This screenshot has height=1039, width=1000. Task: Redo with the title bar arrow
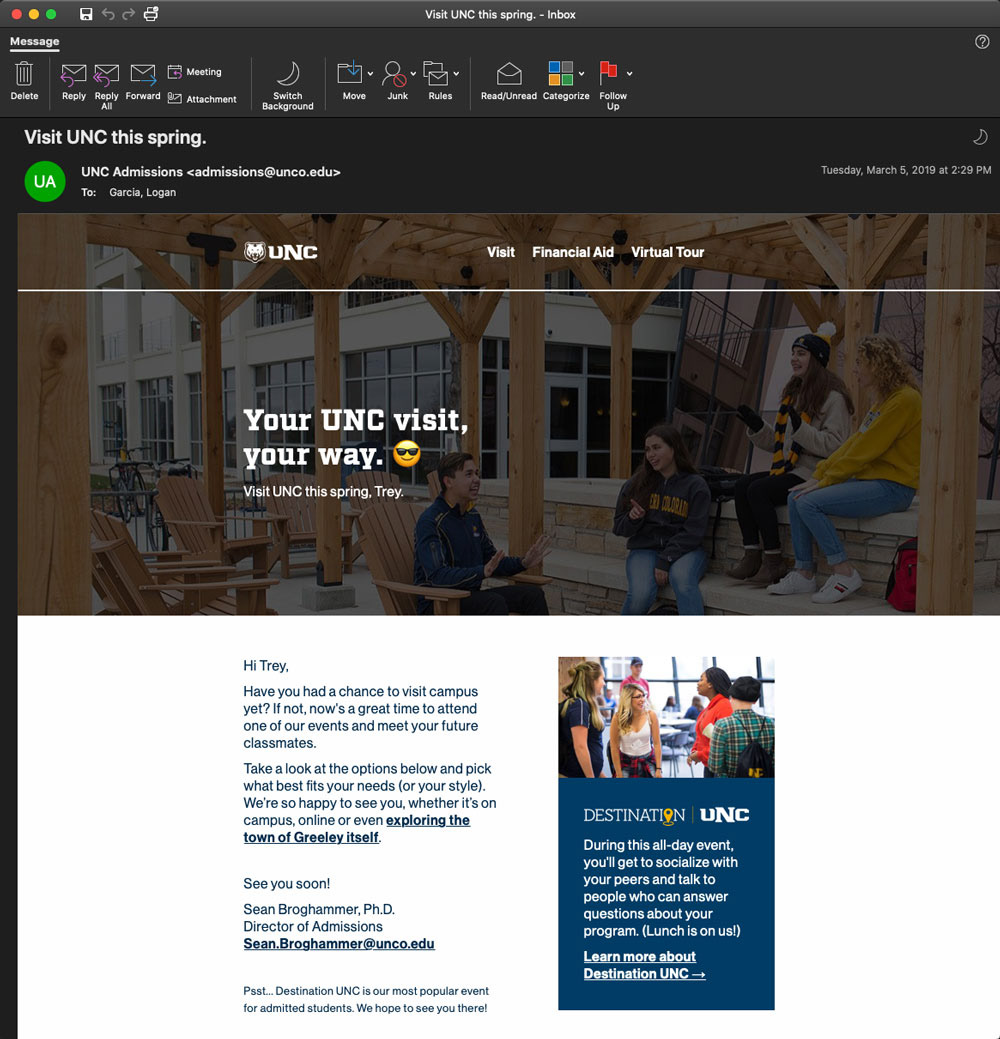pos(129,14)
